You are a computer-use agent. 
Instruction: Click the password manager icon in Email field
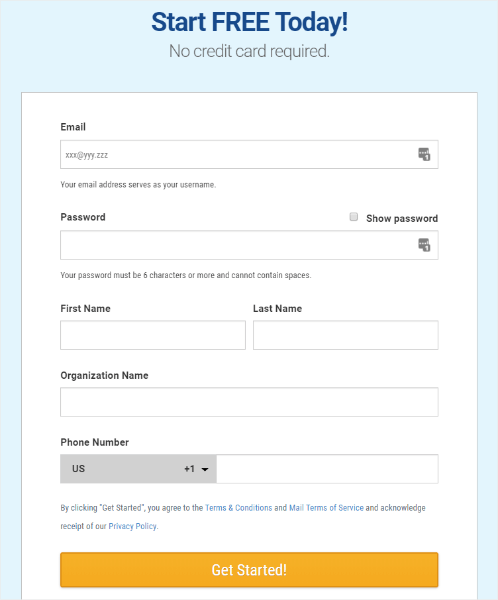click(x=424, y=154)
